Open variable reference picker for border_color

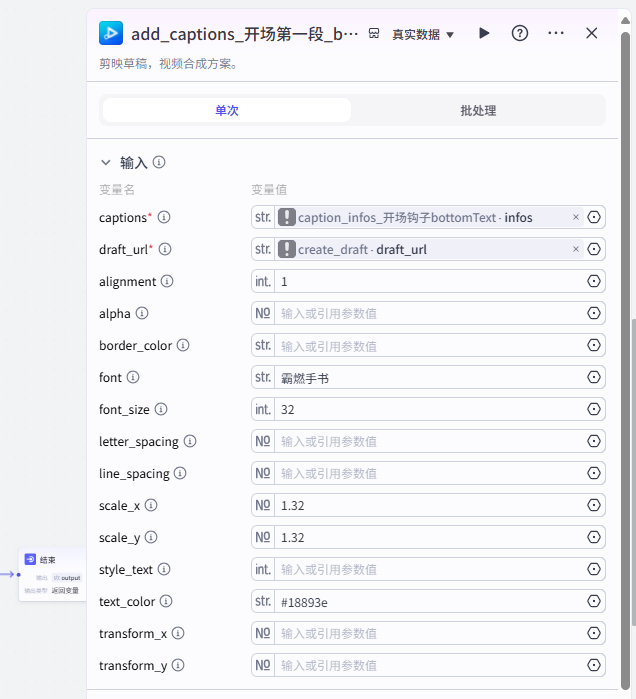click(594, 345)
